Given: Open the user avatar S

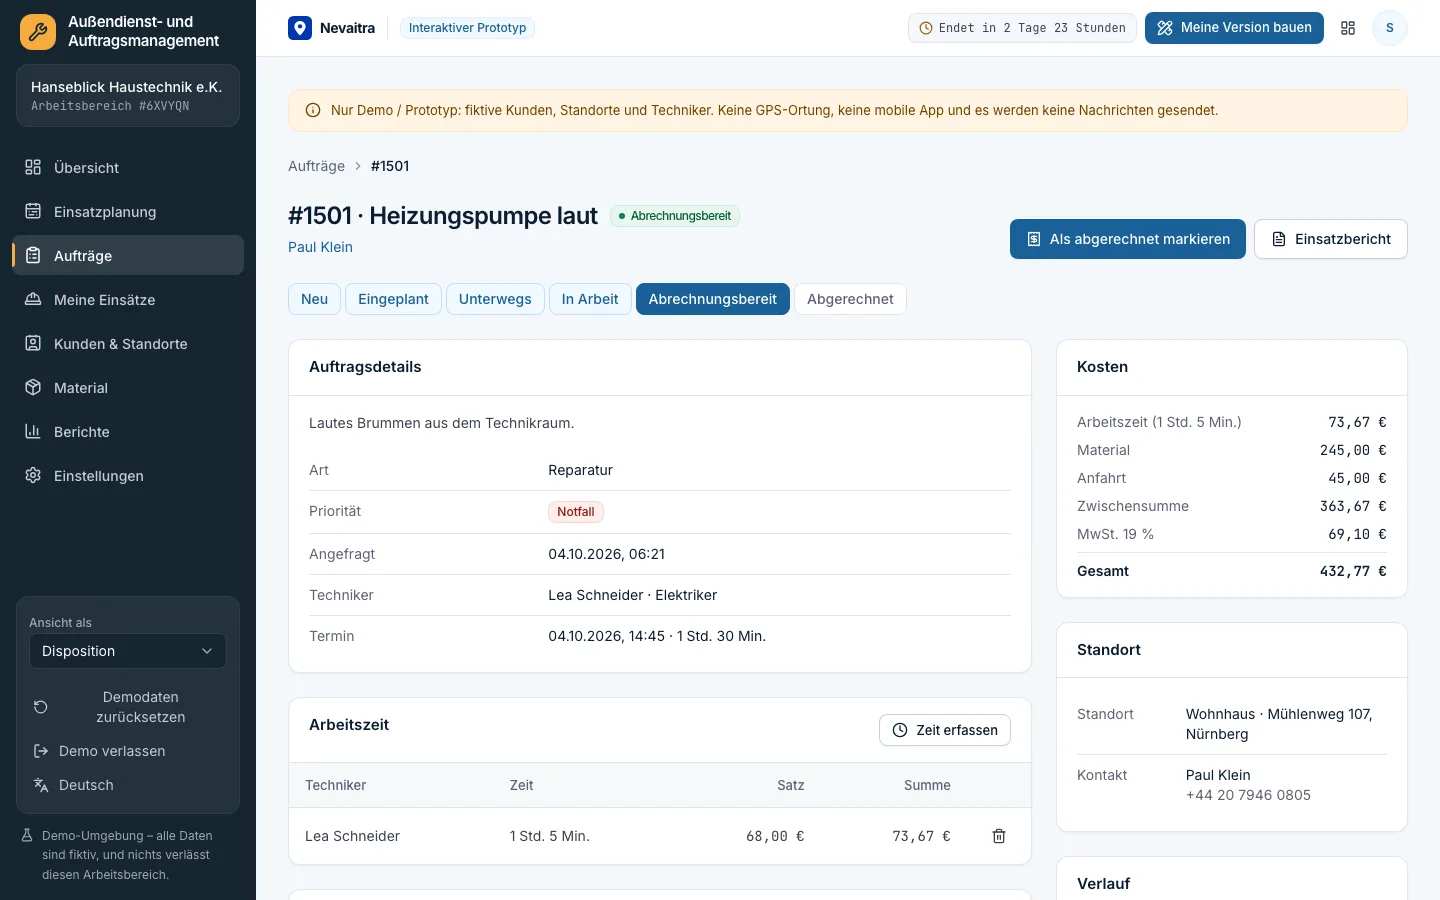Looking at the screenshot, I should point(1389,28).
